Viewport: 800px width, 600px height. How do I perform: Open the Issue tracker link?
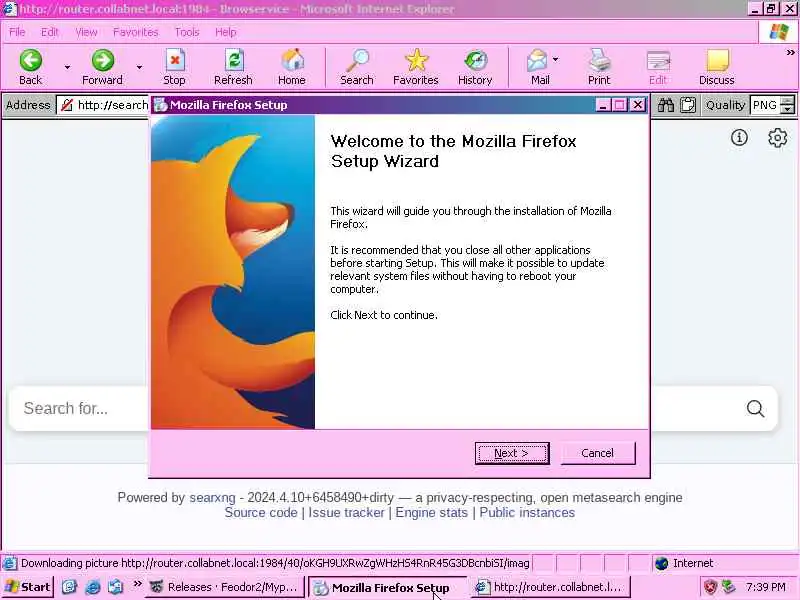click(346, 513)
